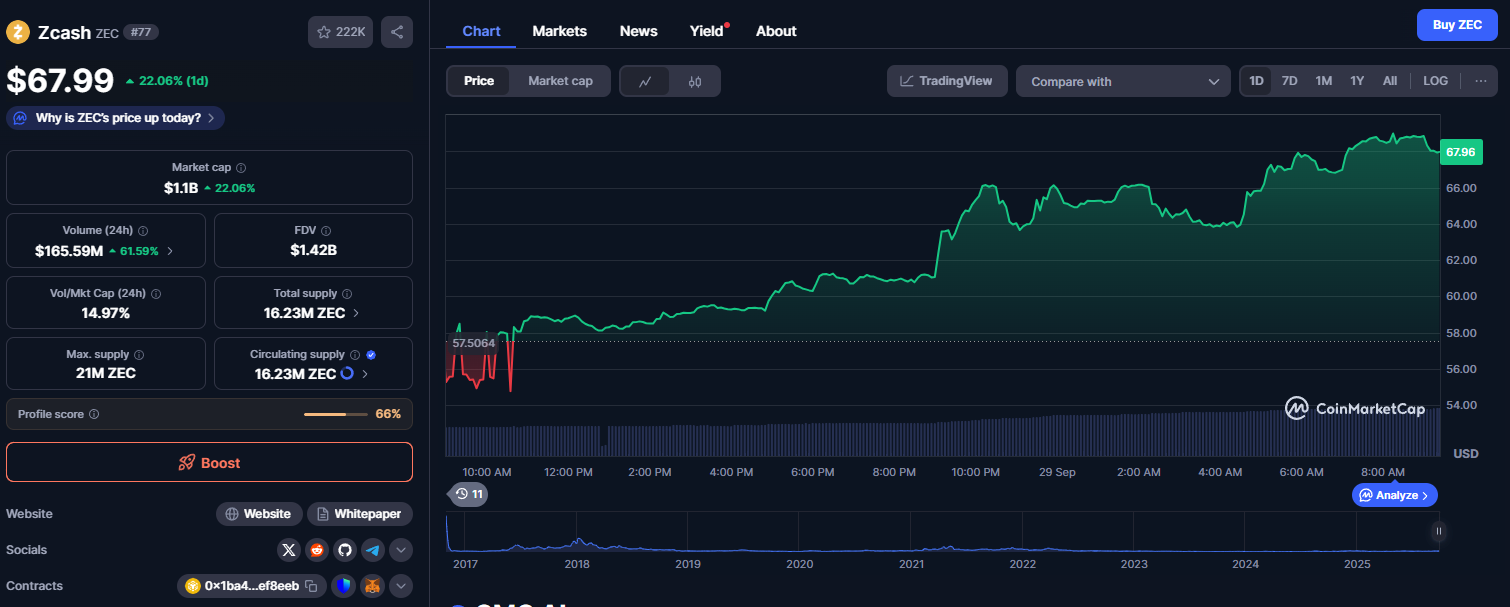Viewport: 1510px width, 607px height.
Task: Switch to the Chart tab
Action: pyautogui.click(x=481, y=31)
